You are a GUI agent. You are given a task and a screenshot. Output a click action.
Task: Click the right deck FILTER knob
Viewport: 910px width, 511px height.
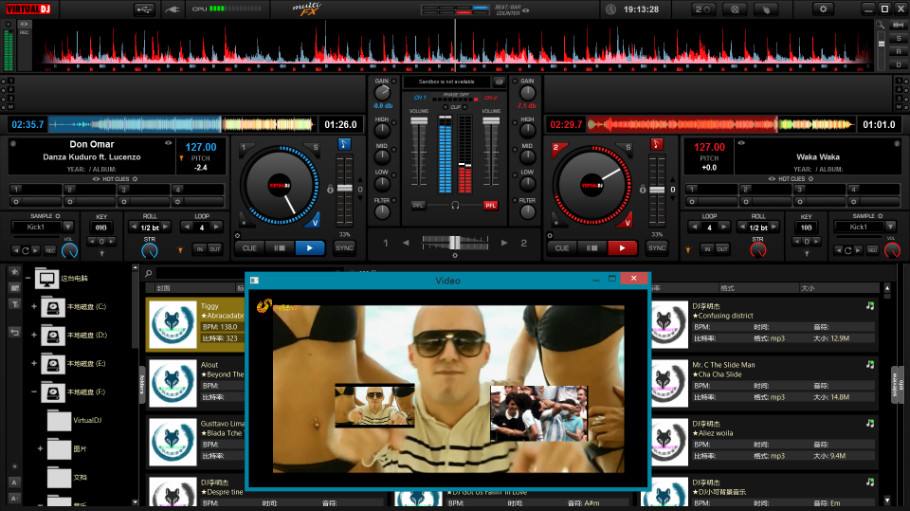click(527, 212)
